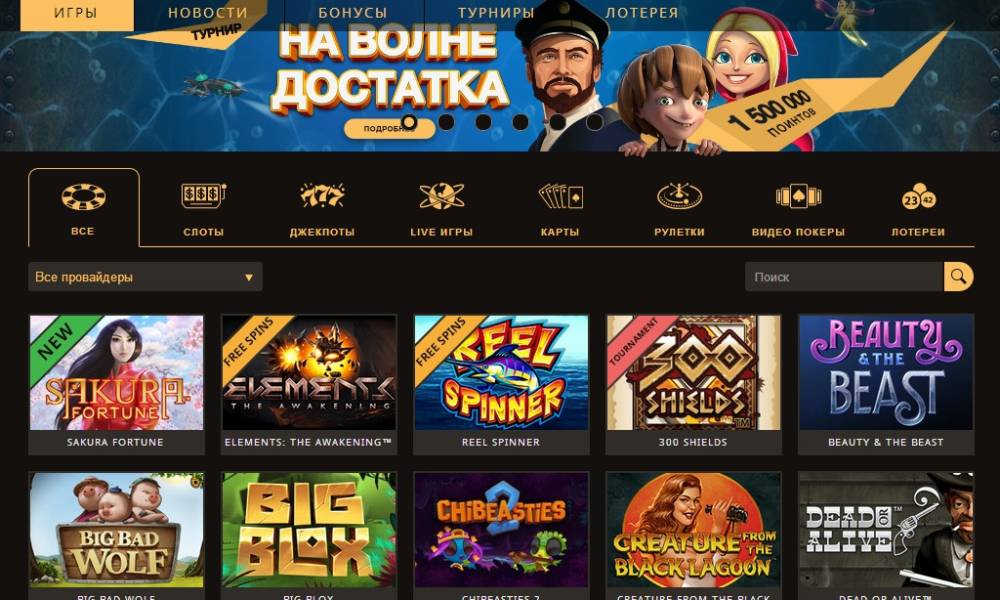This screenshot has height=600, width=1000.
Task: Expand the Все провайдеры dropdown
Action: (x=145, y=277)
